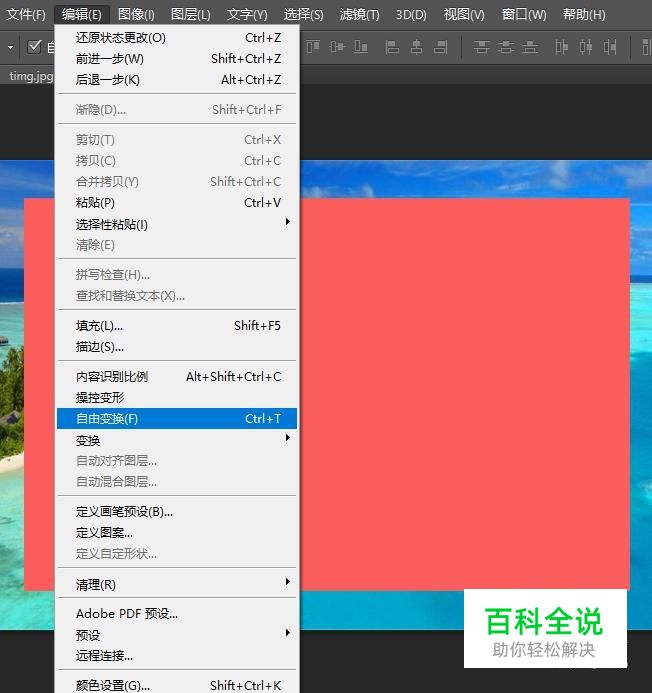Select 描边(S)... menu entry
Screen dimensions: 652x693
177,347
